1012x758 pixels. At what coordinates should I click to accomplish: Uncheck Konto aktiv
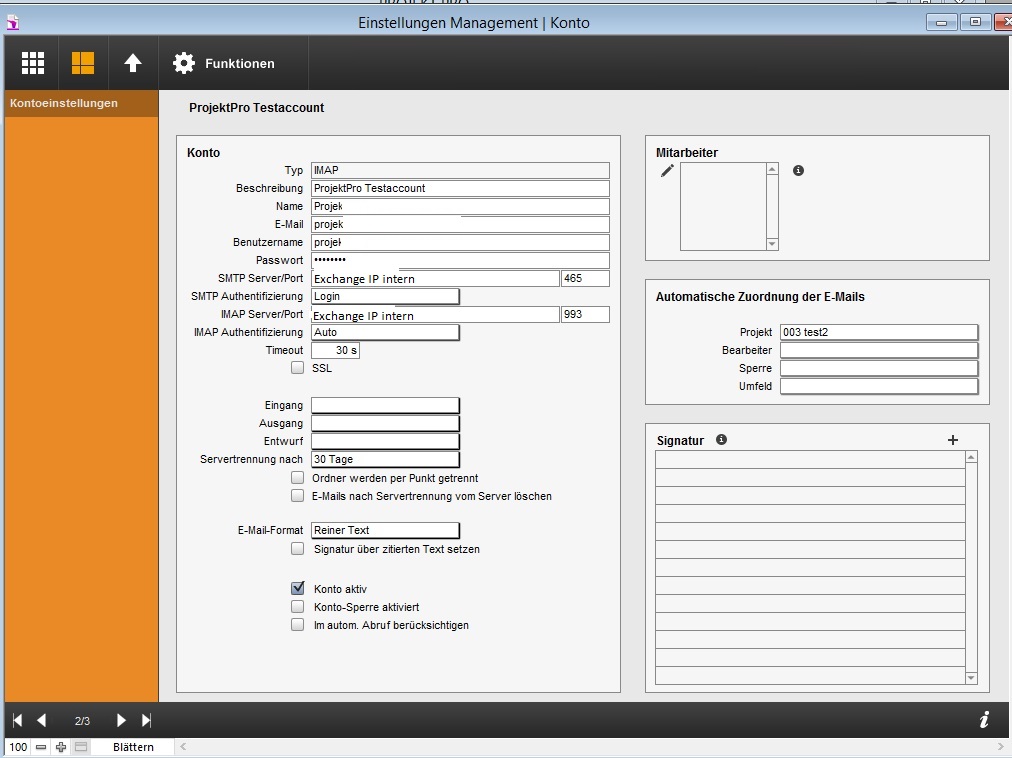(x=298, y=588)
